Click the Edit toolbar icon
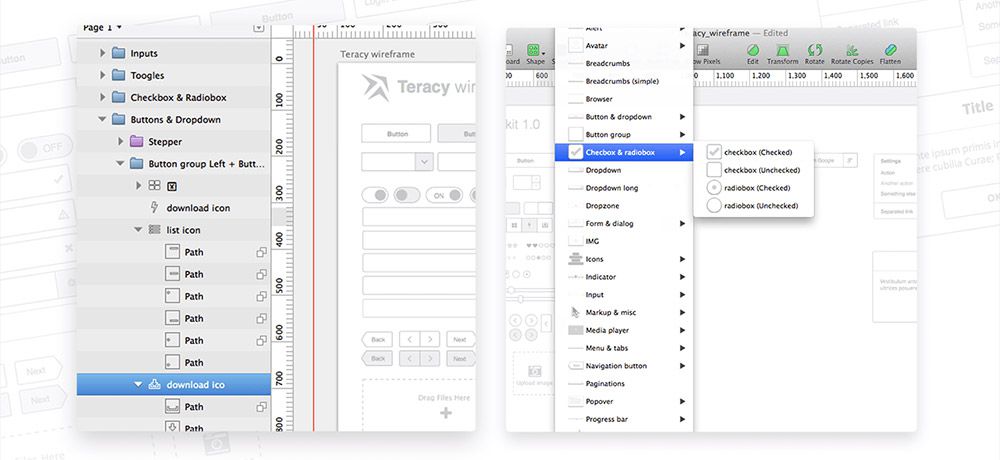This screenshot has width=1000, height=460. point(752,50)
